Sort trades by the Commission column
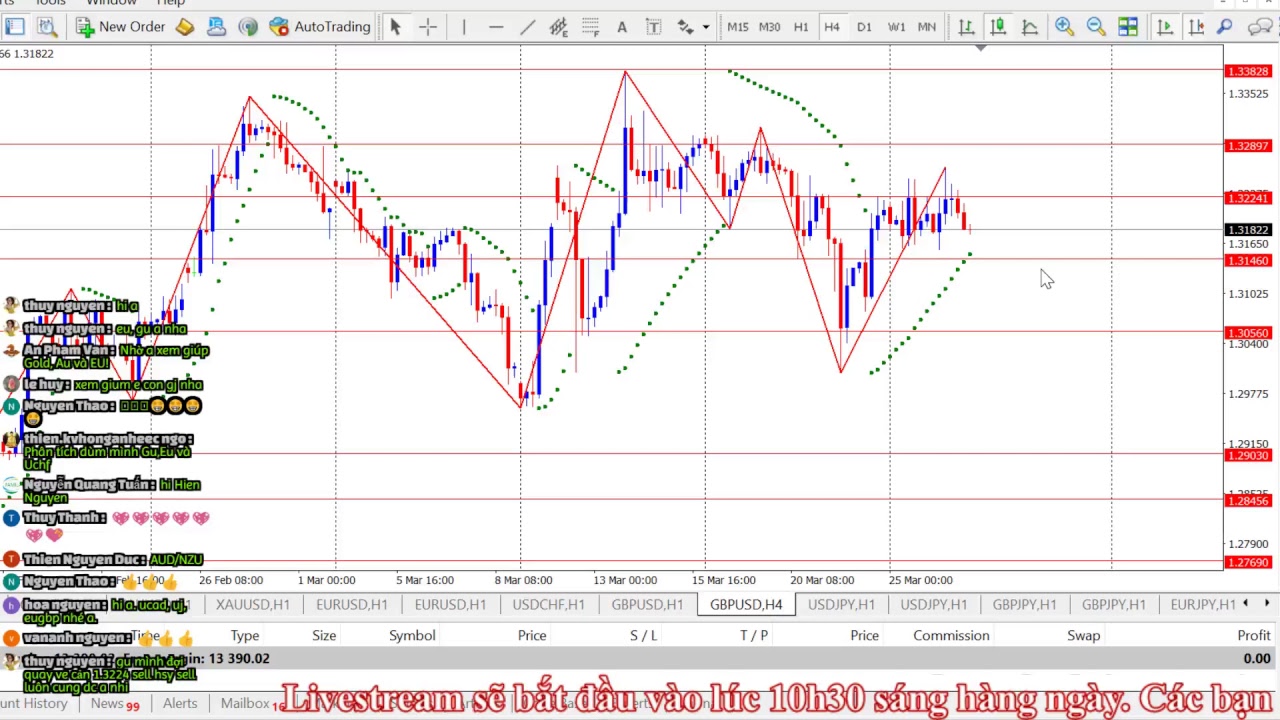The height and width of the screenshot is (720, 1280). (x=951, y=635)
